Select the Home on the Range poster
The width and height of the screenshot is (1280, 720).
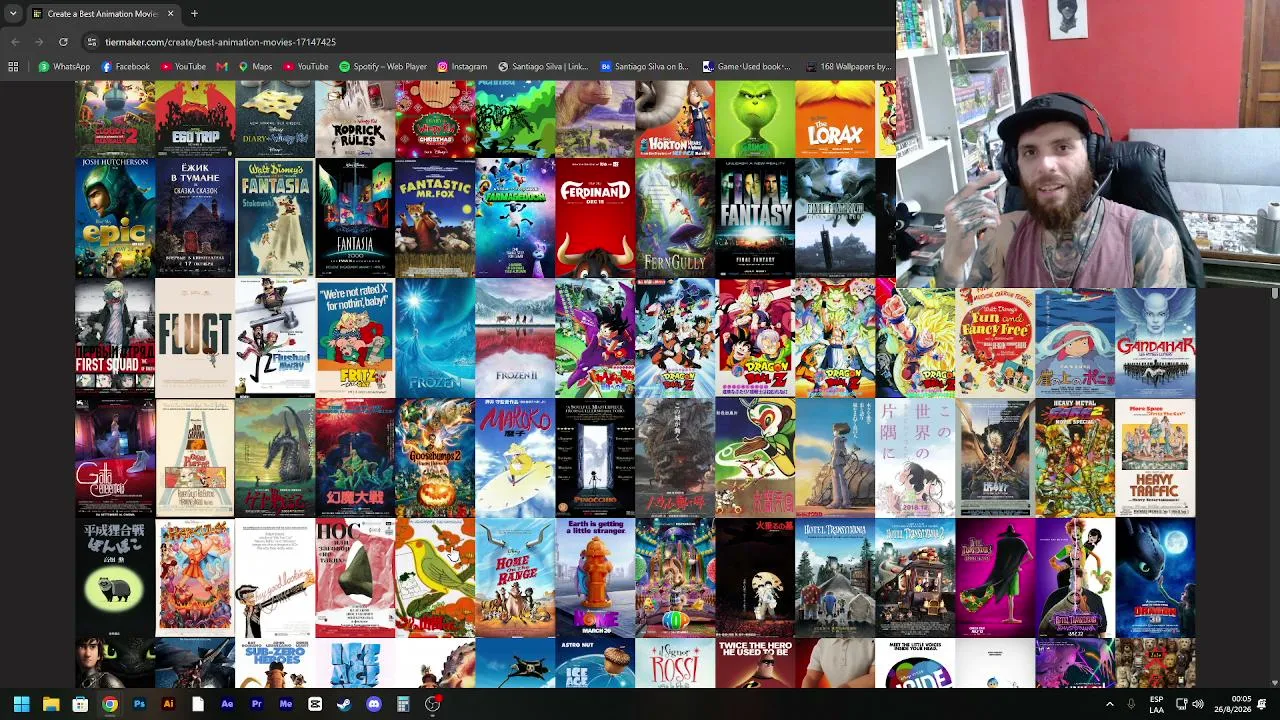515,578
